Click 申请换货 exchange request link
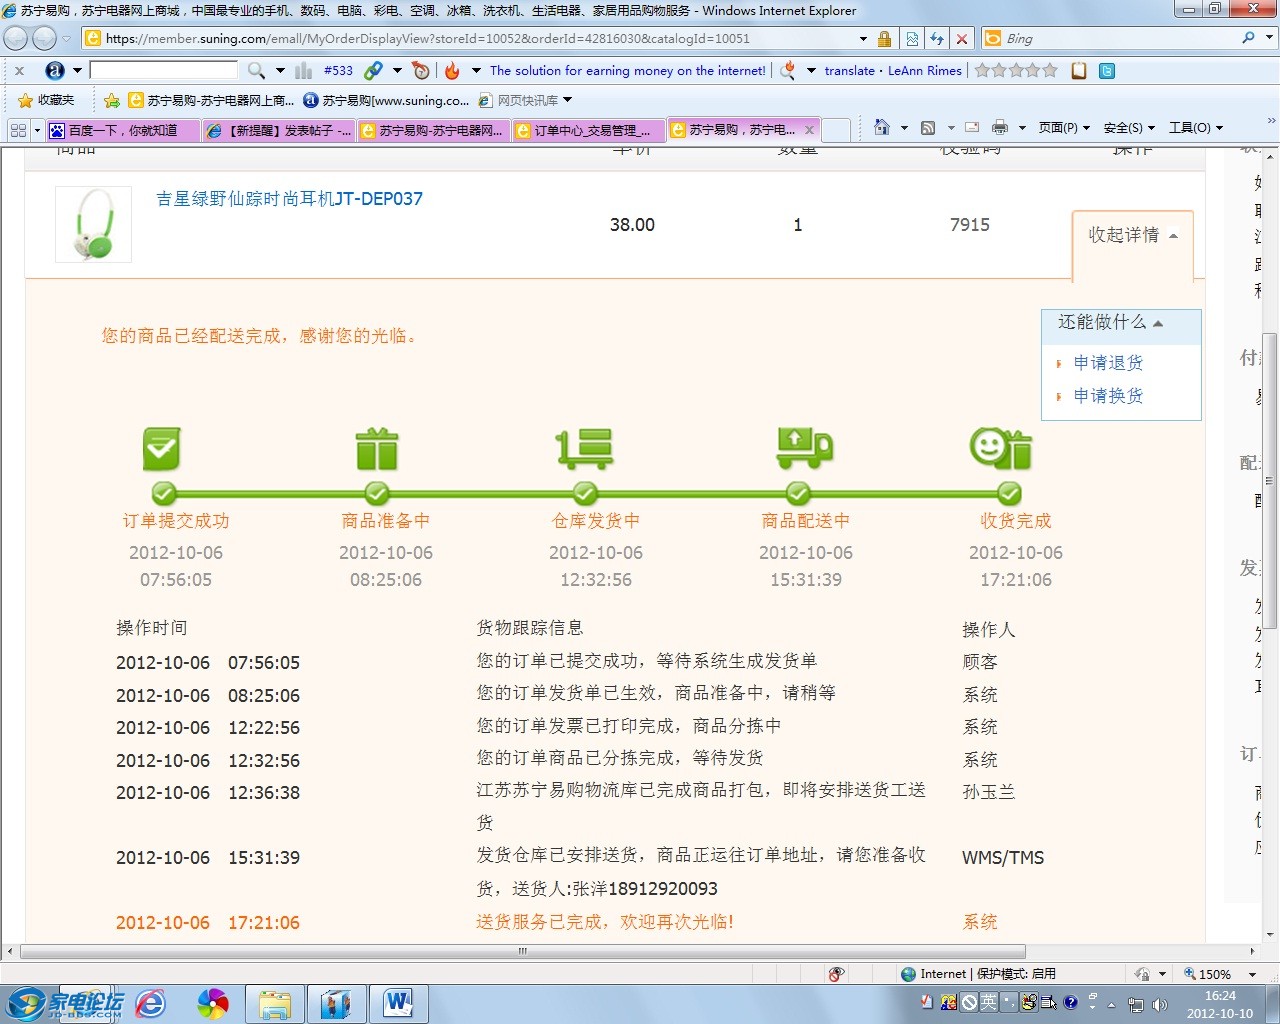This screenshot has height=1024, width=1280. (1108, 396)
